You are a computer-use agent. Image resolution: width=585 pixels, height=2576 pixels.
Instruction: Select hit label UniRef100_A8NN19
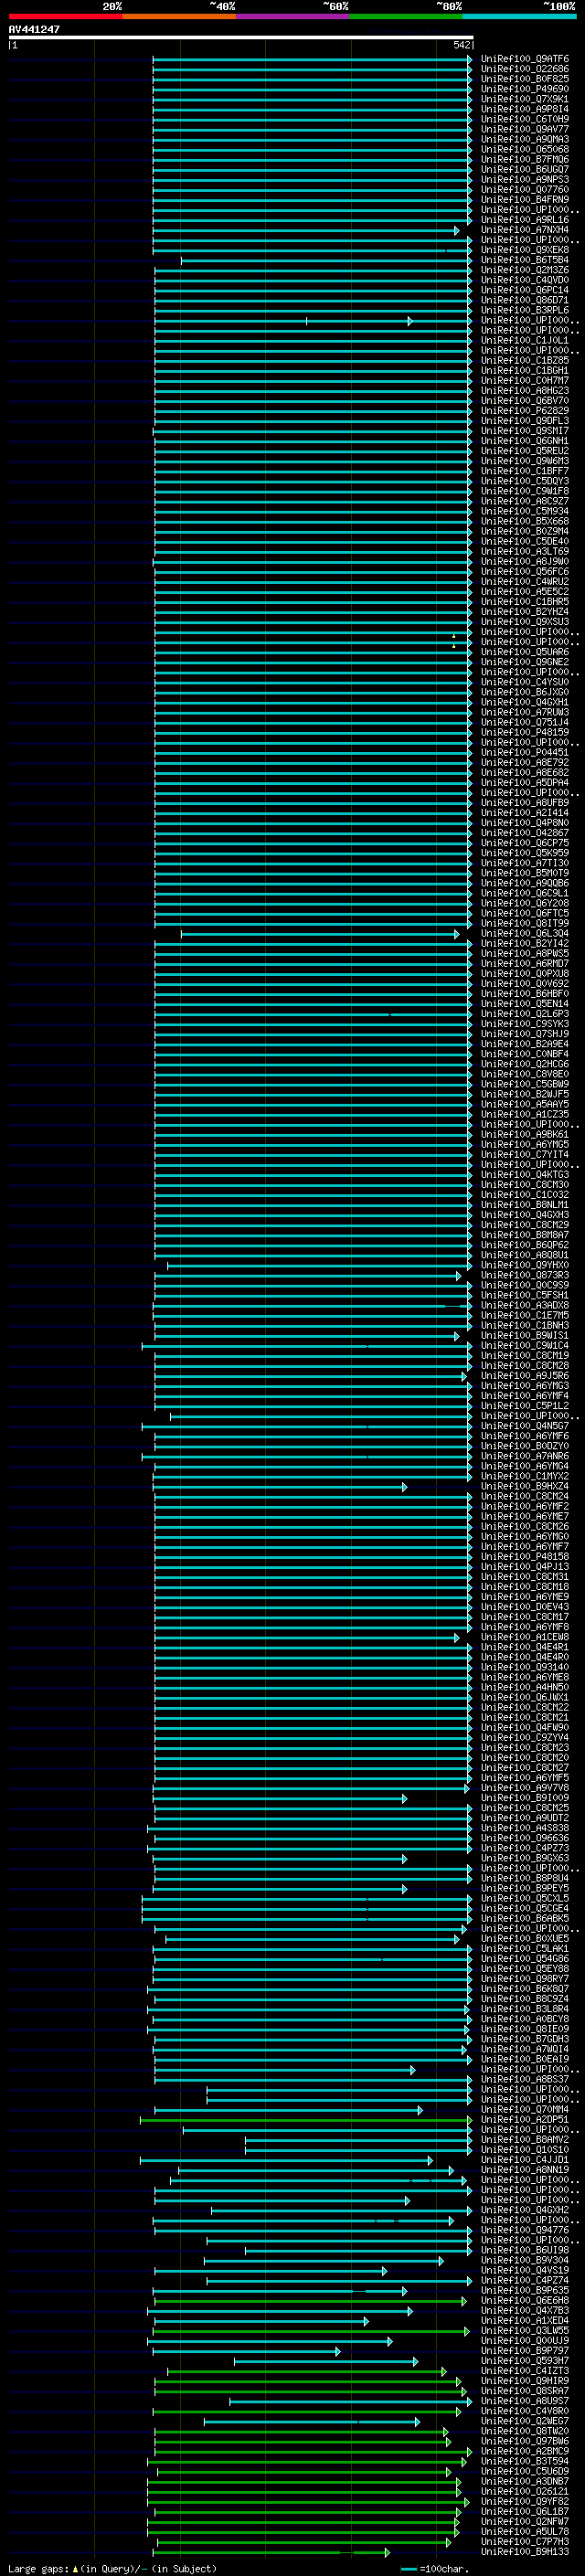click(525, 2170)
